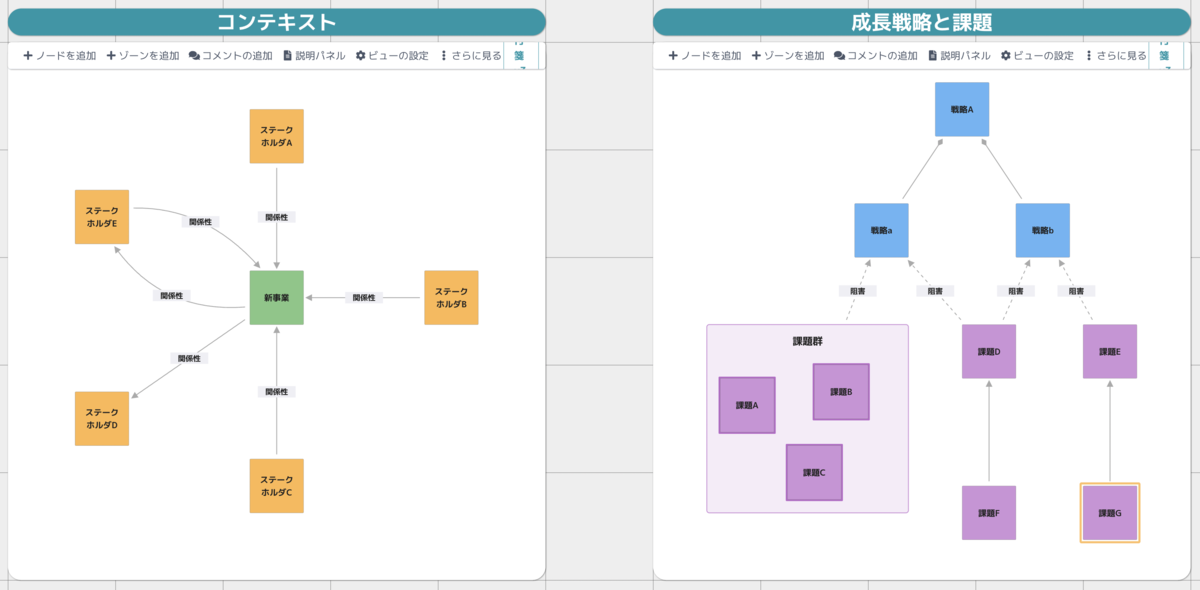Screen dimensions: 1200x590
Task: Click 関係性 label on arrow pointing to ステークホルダE
Action: 172,296
